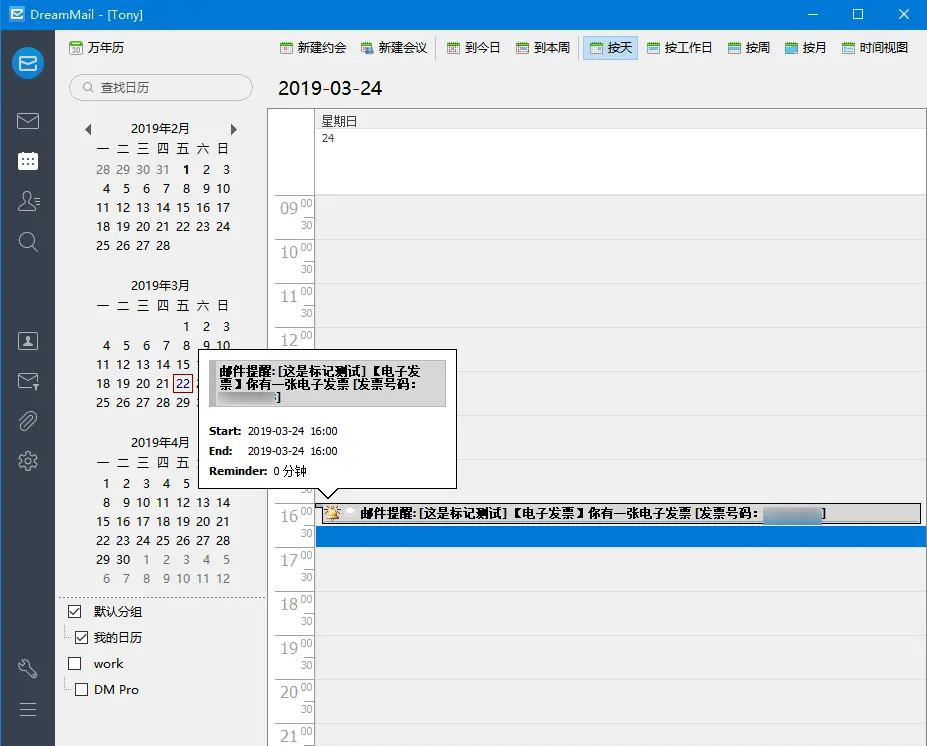Viewport: 927px width, 746px height.
Task: Switch to workday view 按工作日
Action: [x=679, y=47]
